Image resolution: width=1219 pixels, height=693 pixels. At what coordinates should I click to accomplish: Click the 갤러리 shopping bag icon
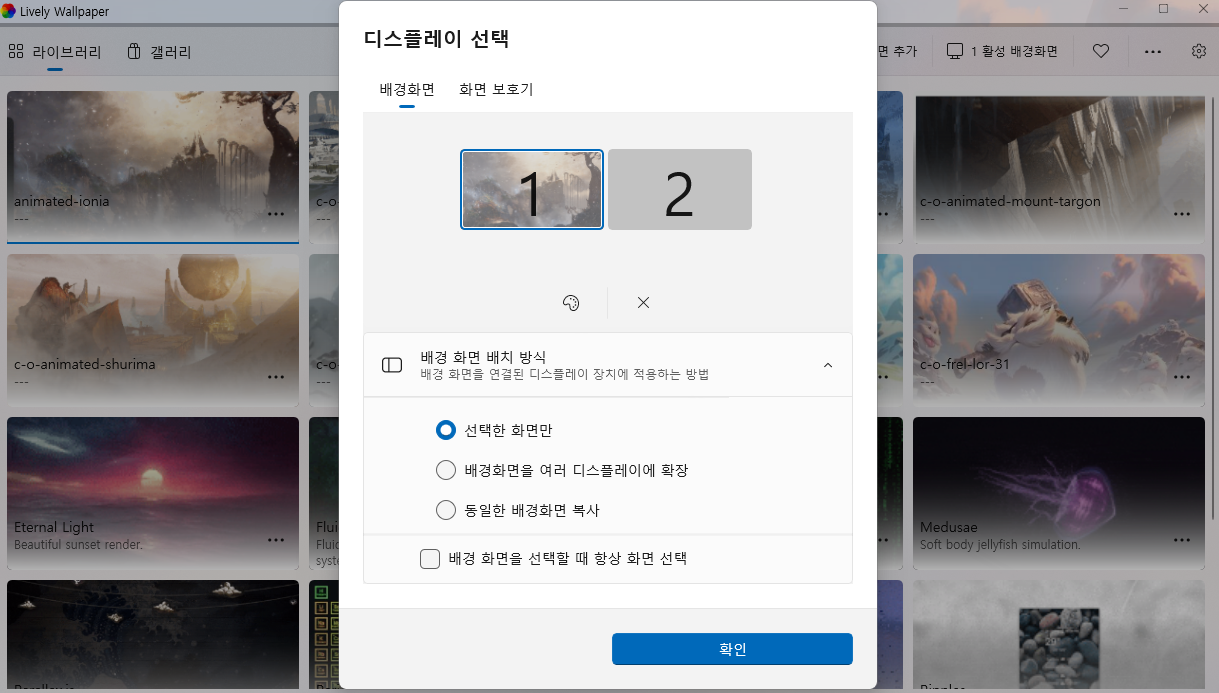[x=135, y=50]
